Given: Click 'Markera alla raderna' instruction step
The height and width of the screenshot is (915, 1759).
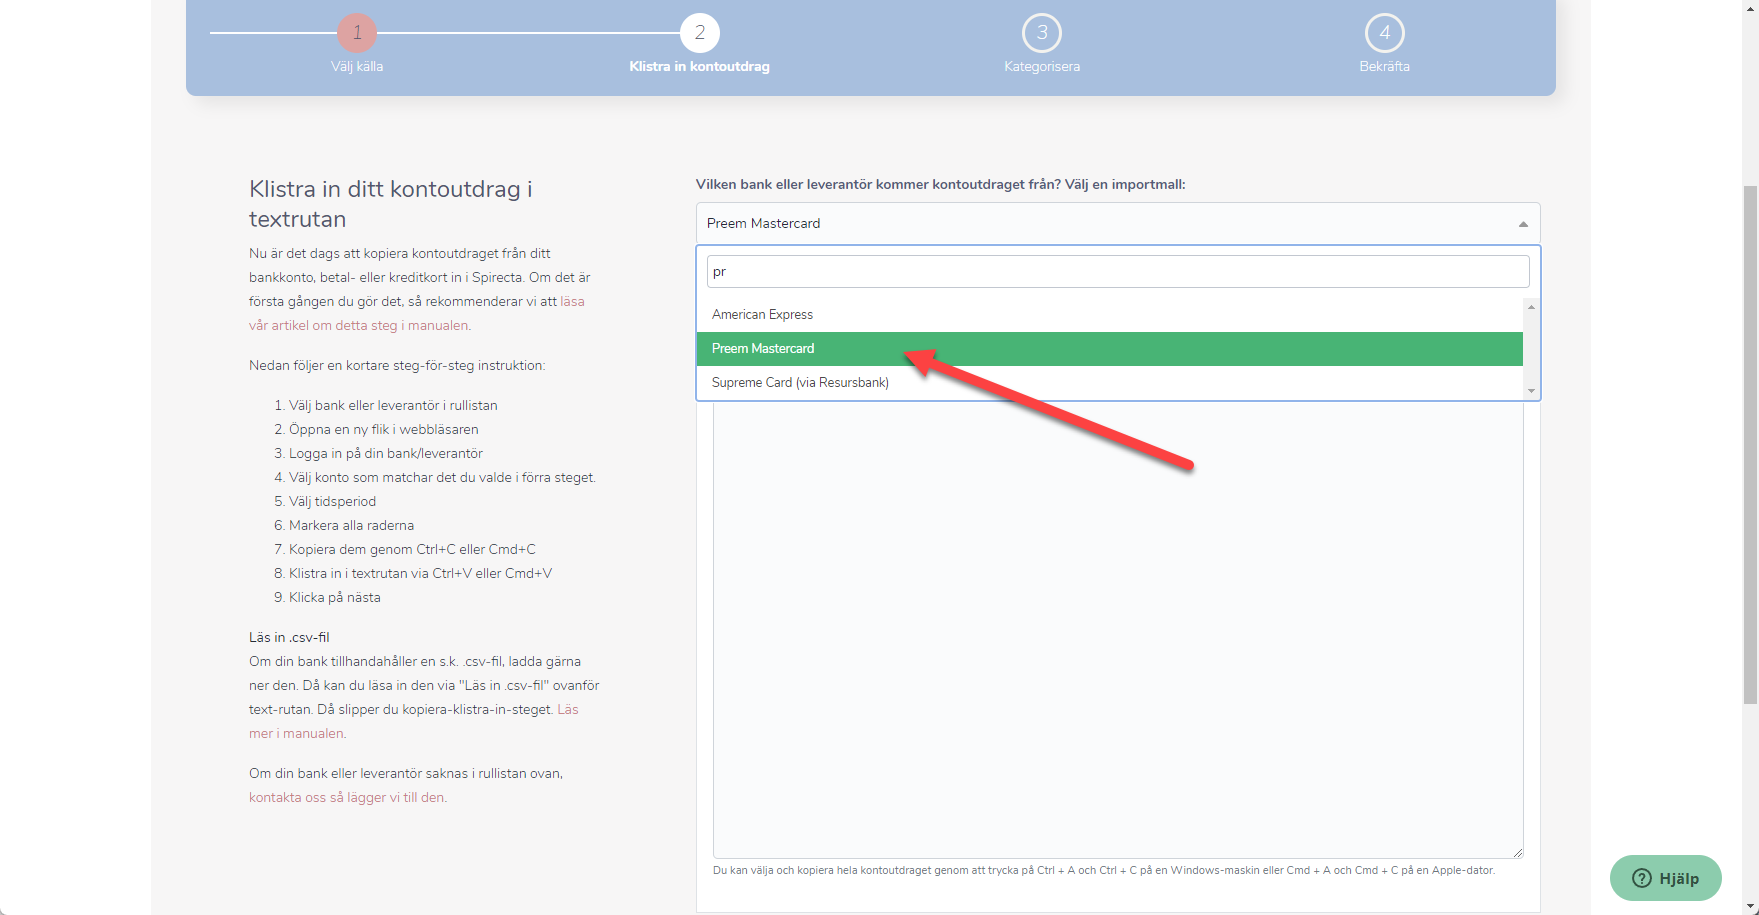Looking at the screenshot, I should [351, 525].
